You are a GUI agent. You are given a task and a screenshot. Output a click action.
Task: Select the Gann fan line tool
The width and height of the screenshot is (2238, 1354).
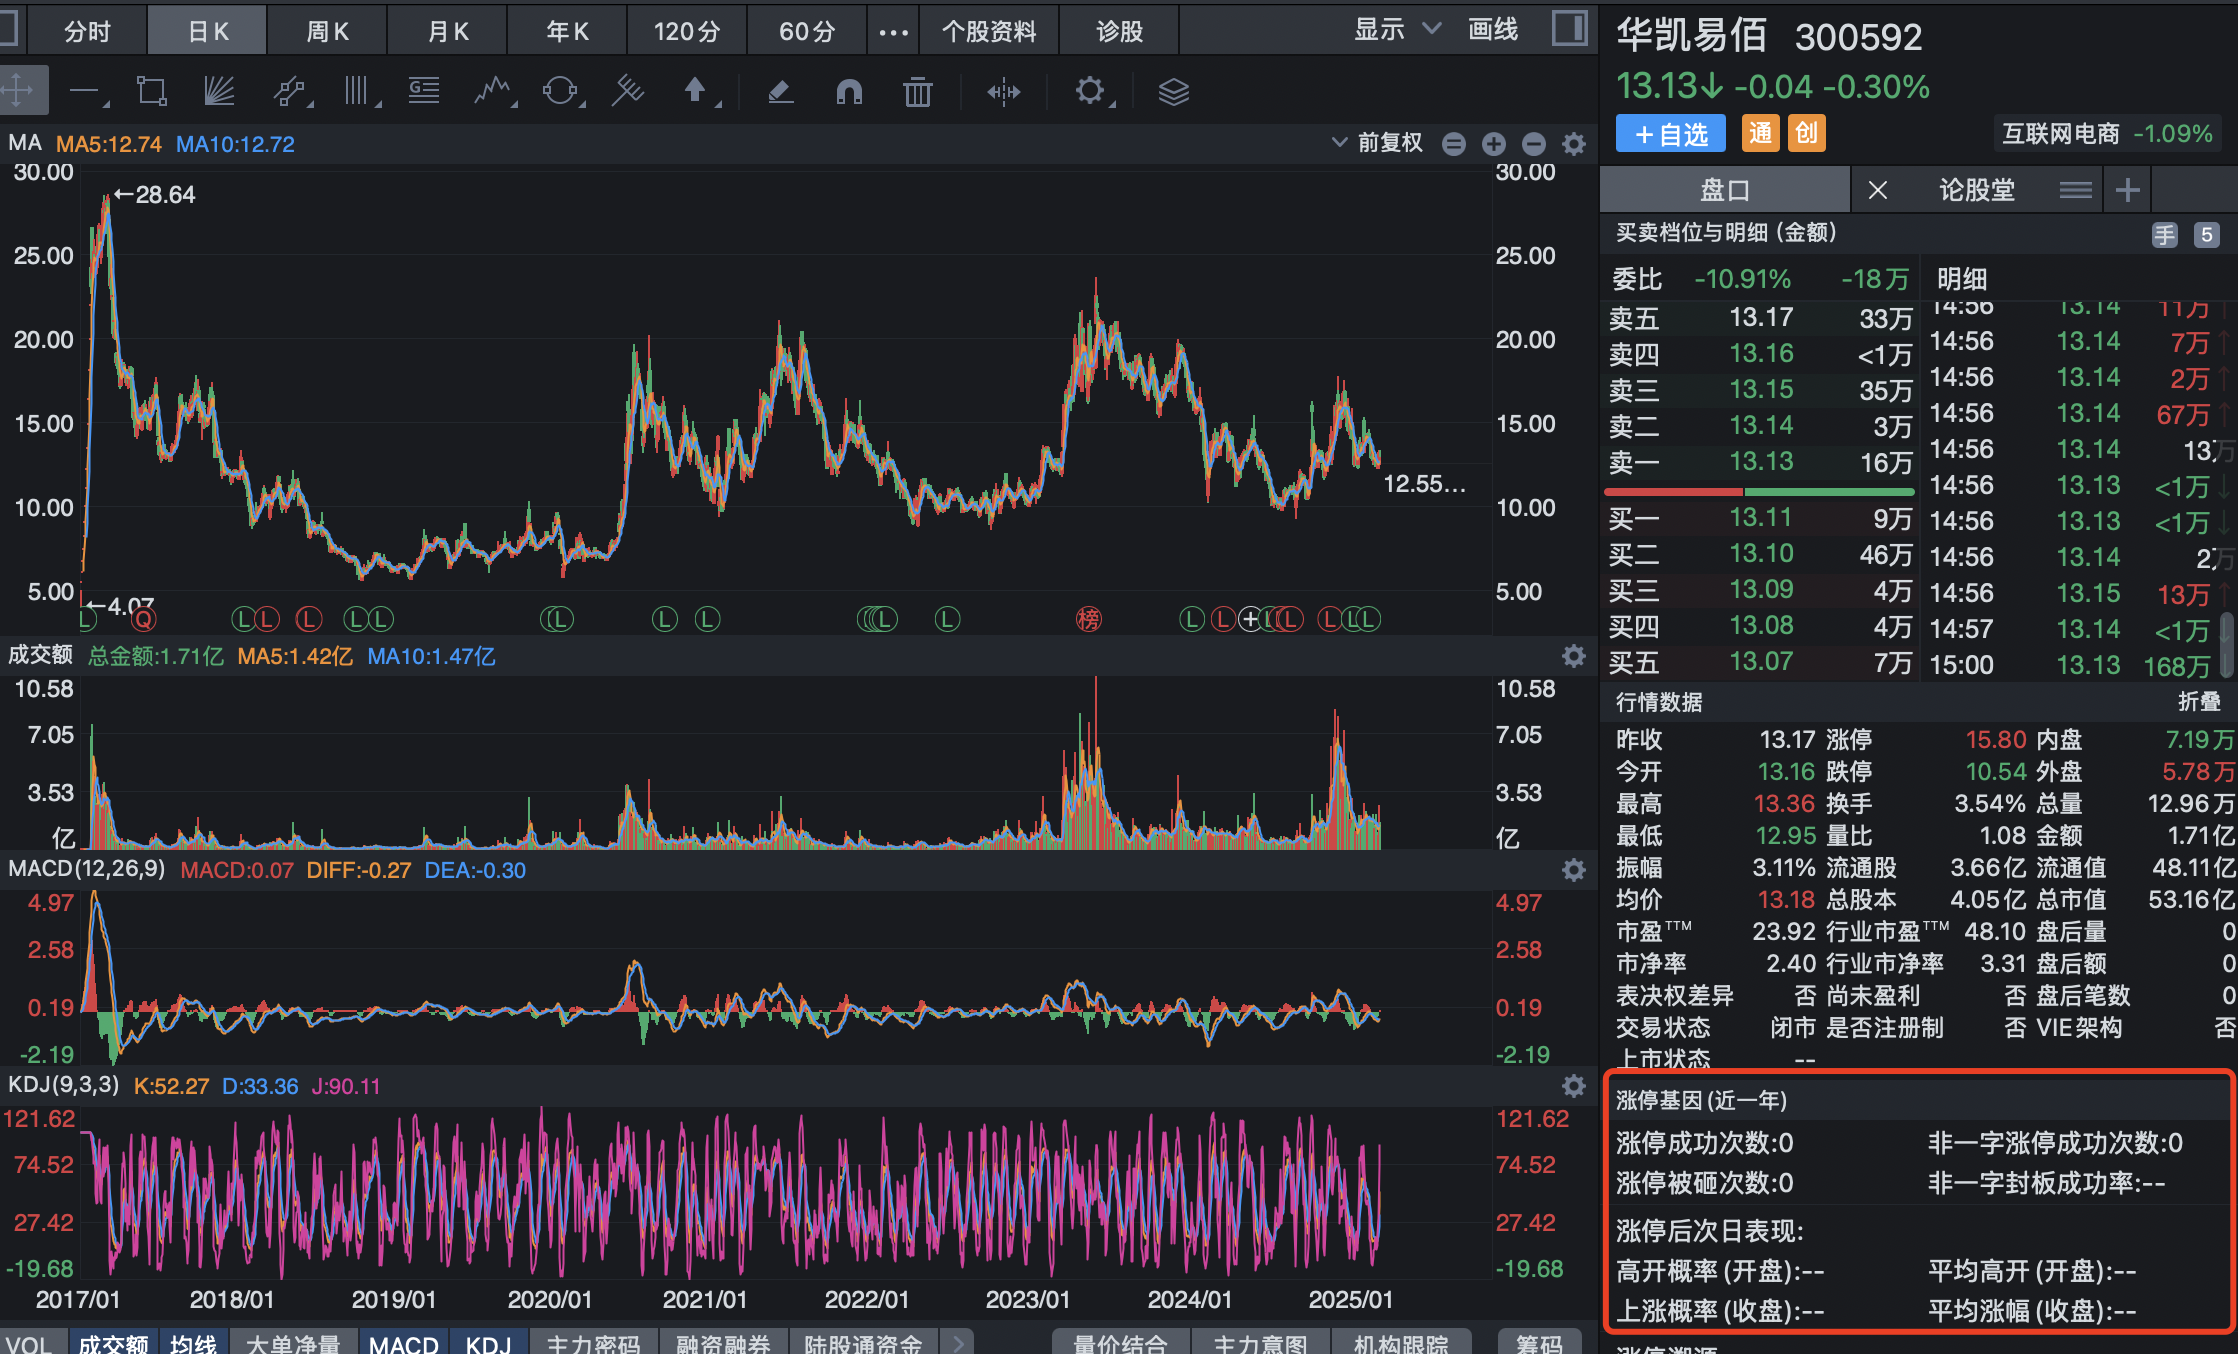219,92
